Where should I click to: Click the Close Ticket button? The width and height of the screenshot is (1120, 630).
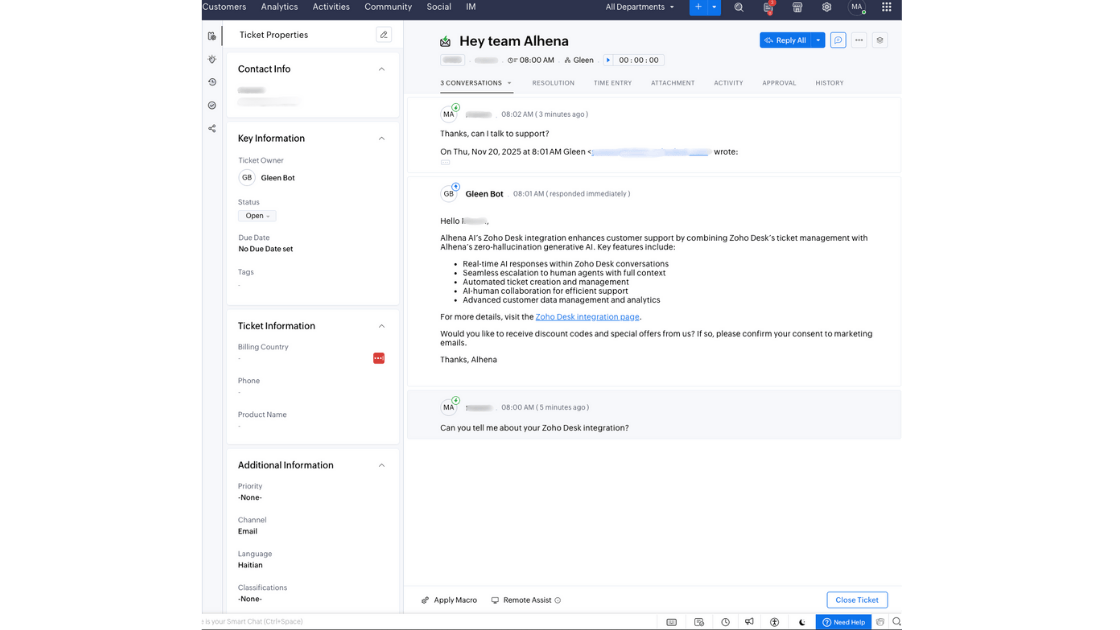(x=857, y=599)
